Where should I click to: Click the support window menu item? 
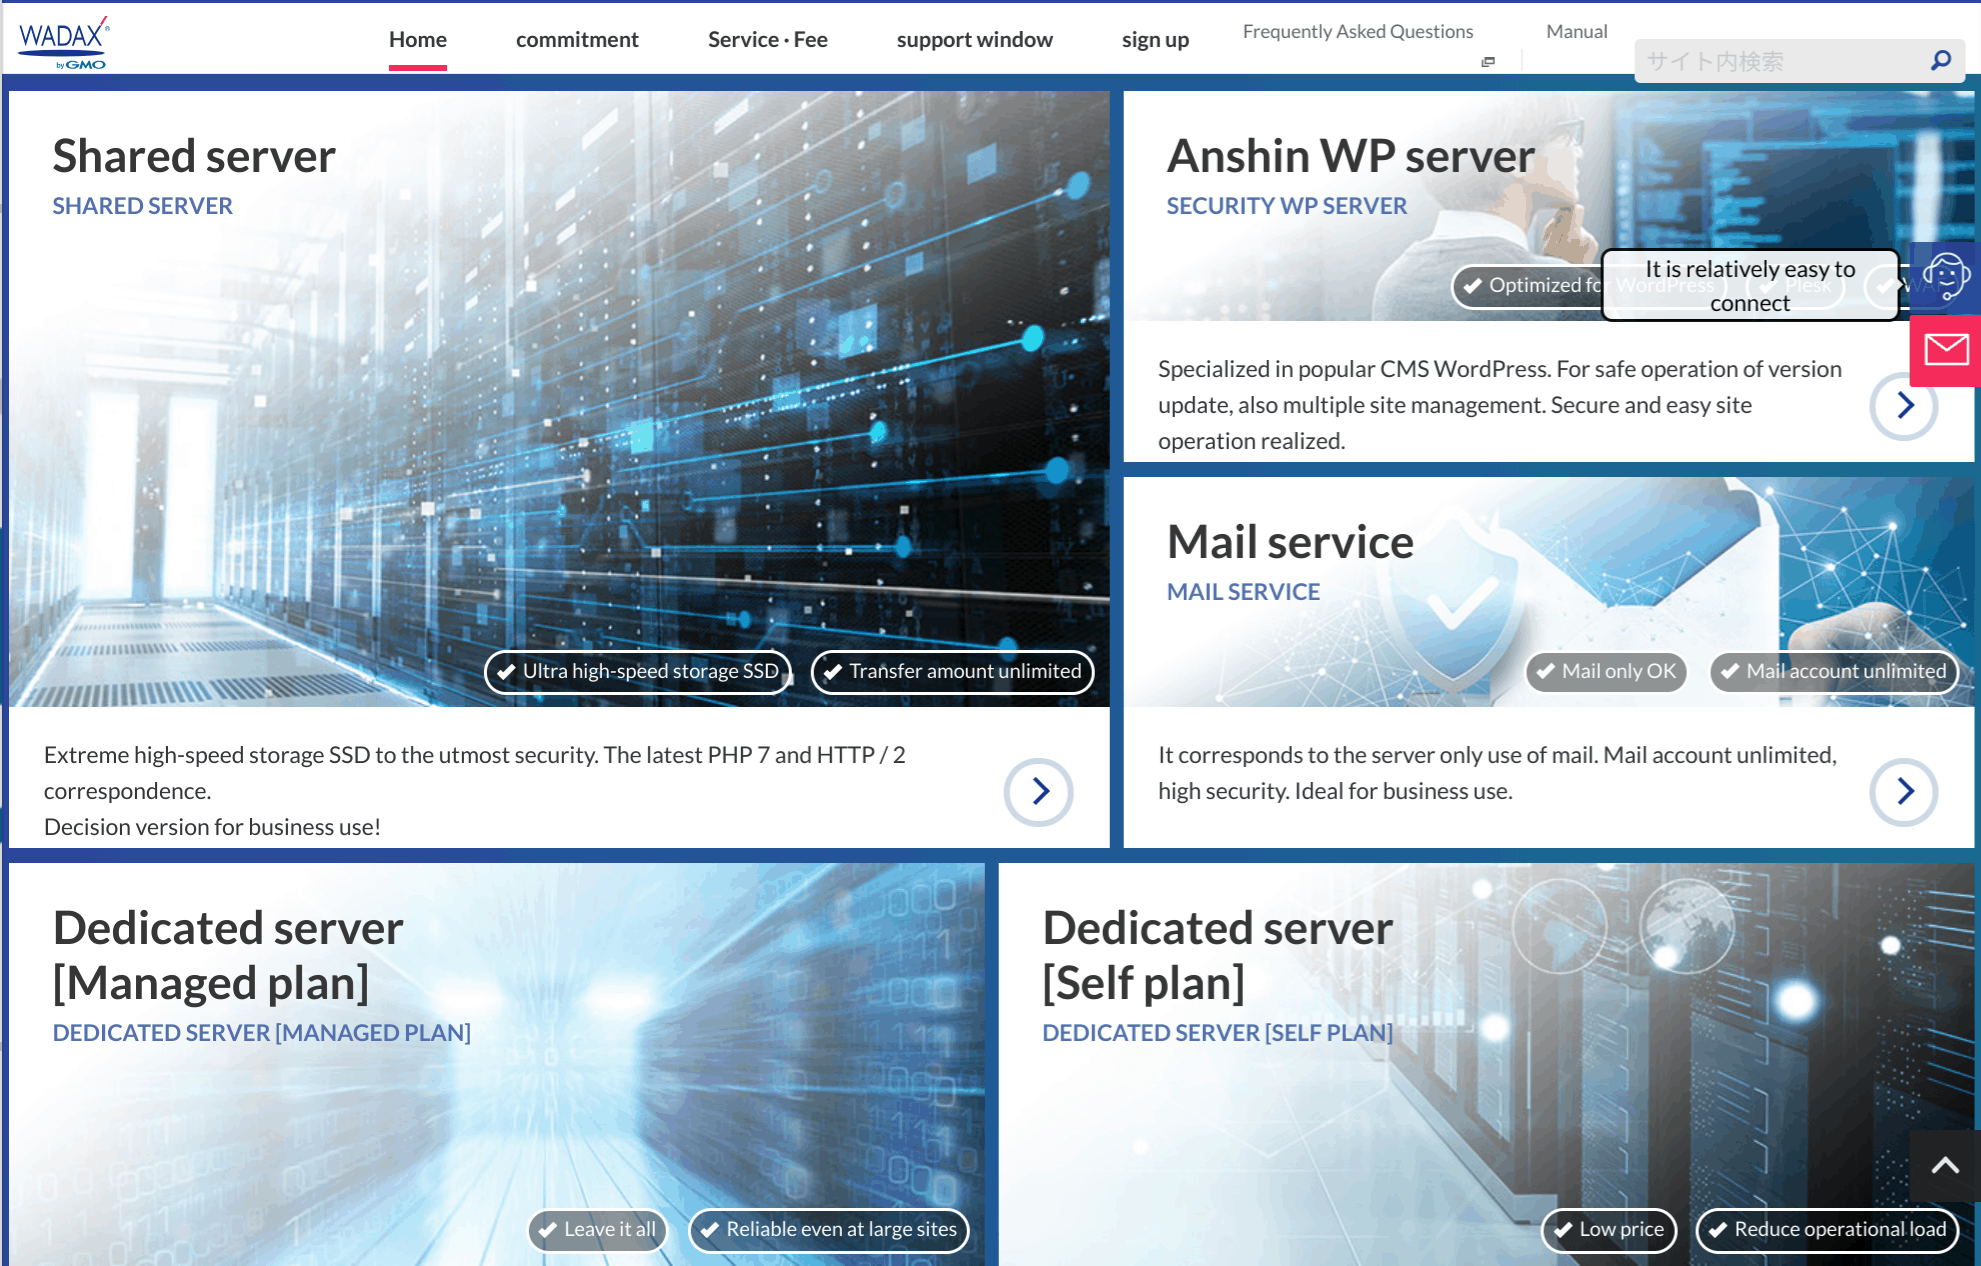(x=976, y=39)
